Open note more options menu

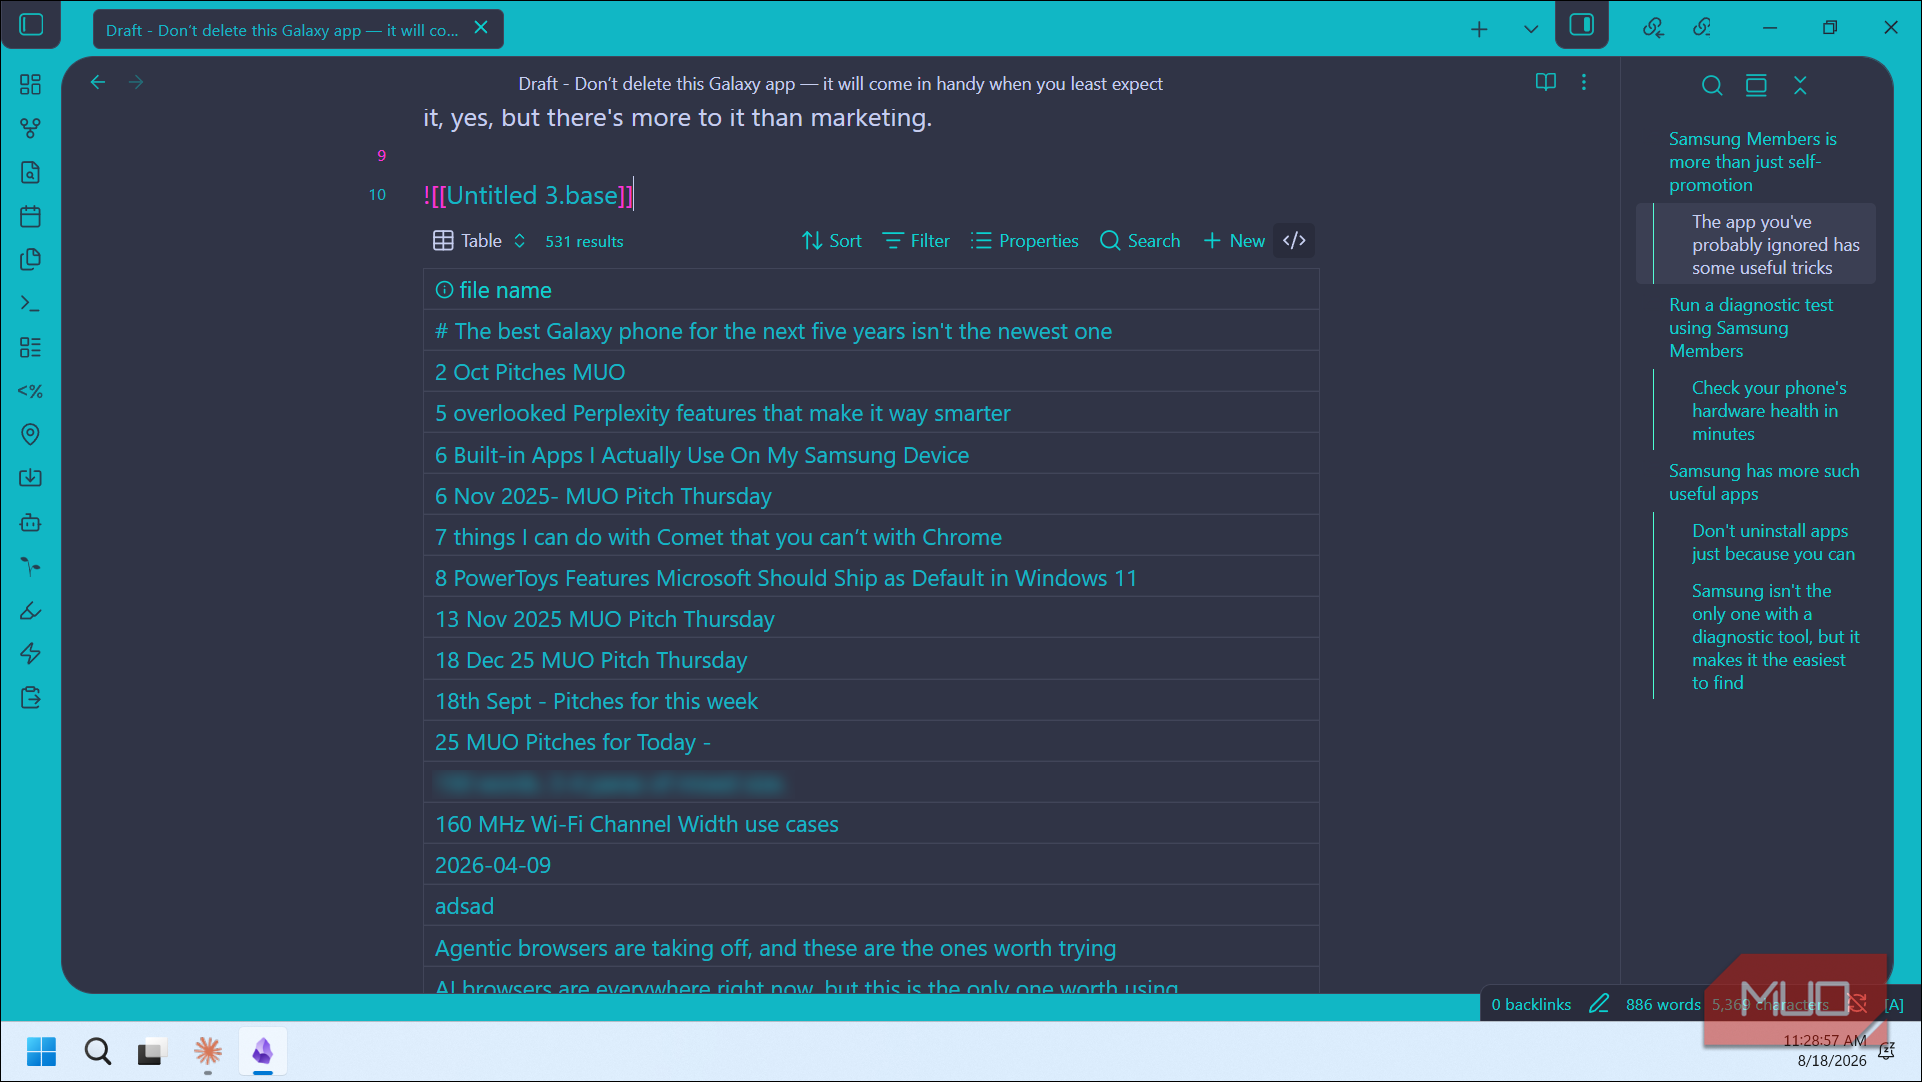[x=1584, y=82]
